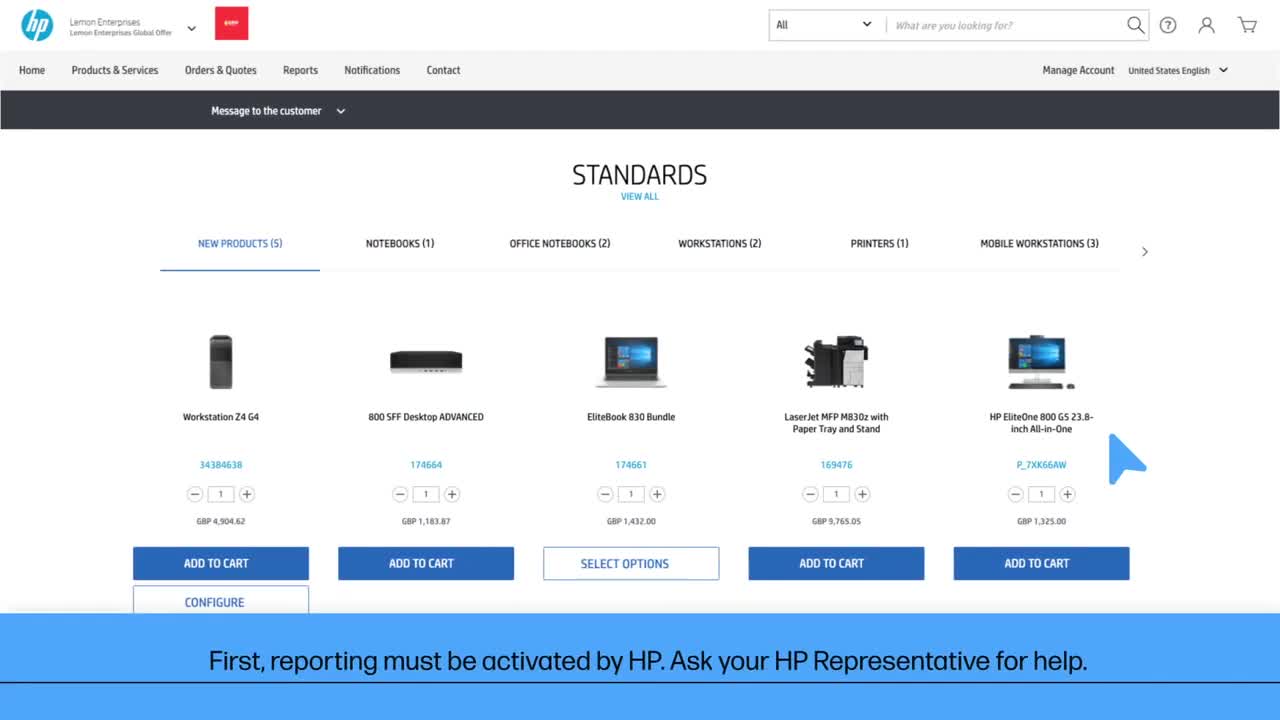Add 800 SFF Desktop ADVANCED to cart
This screenshot has width=1280, height=720.
(426, 563)
